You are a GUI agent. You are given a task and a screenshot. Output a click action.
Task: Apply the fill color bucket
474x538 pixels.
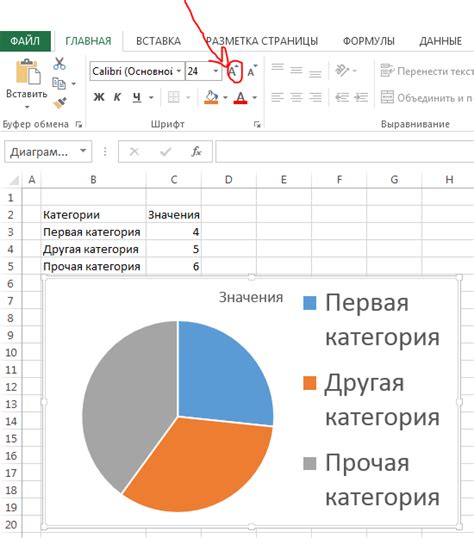pyautogui.click(x=211, y=97)
